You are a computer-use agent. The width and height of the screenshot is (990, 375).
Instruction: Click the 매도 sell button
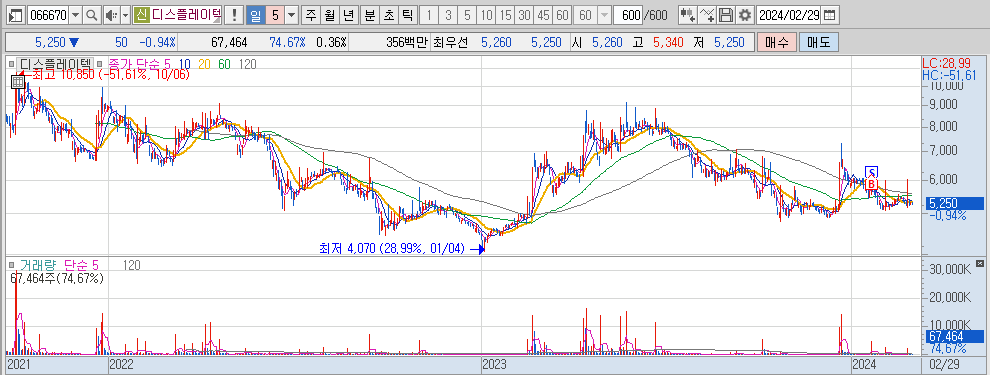point(818,42)
